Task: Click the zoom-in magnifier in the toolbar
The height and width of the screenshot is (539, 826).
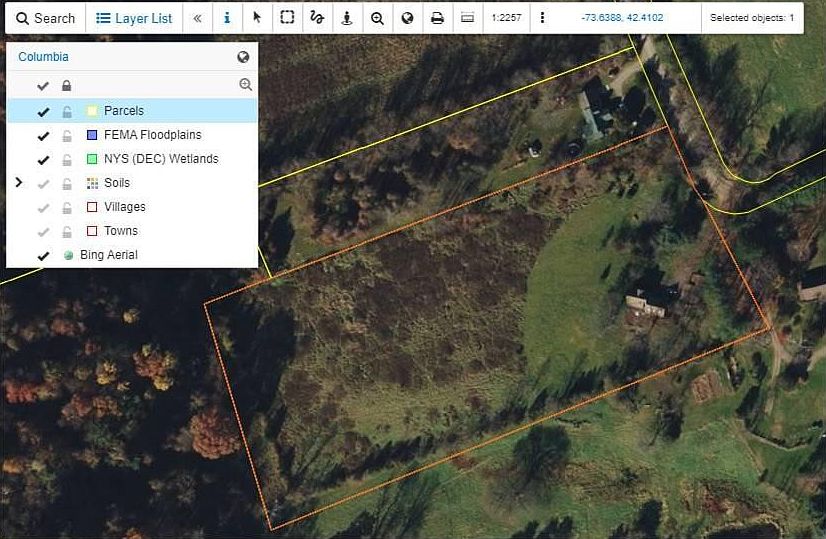Action: coord(377,18)
